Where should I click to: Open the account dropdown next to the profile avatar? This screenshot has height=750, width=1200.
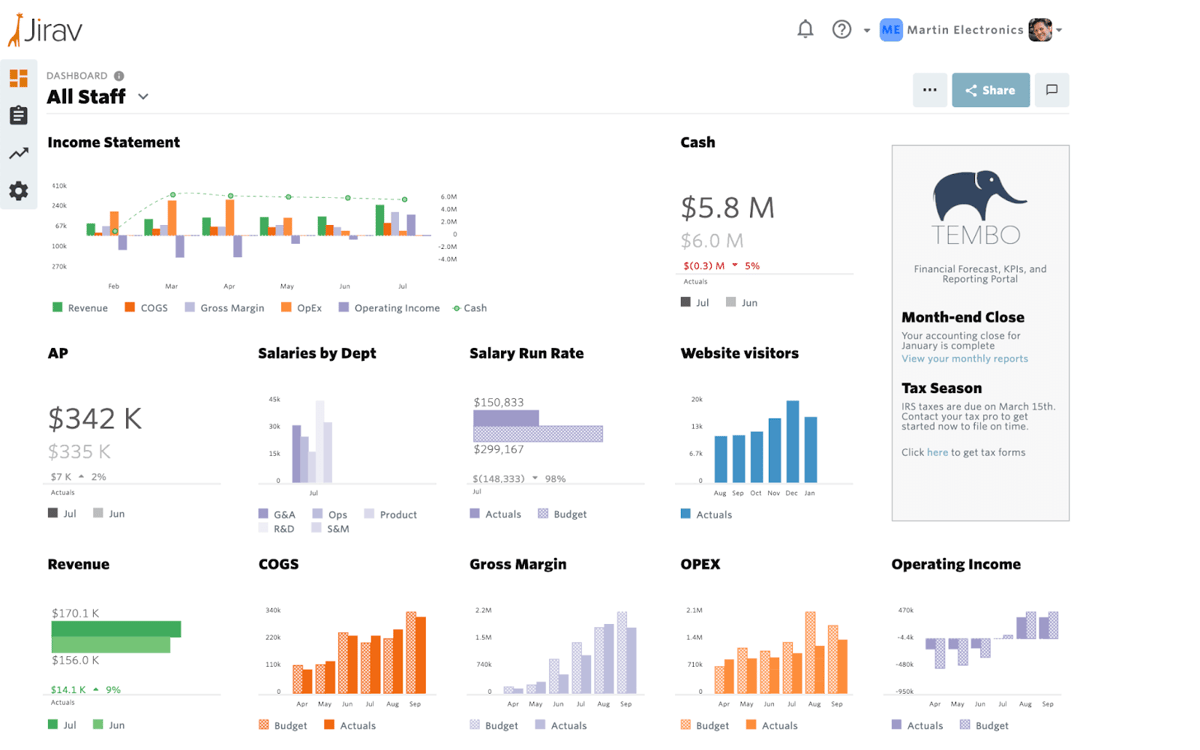tap(1060, 29)
